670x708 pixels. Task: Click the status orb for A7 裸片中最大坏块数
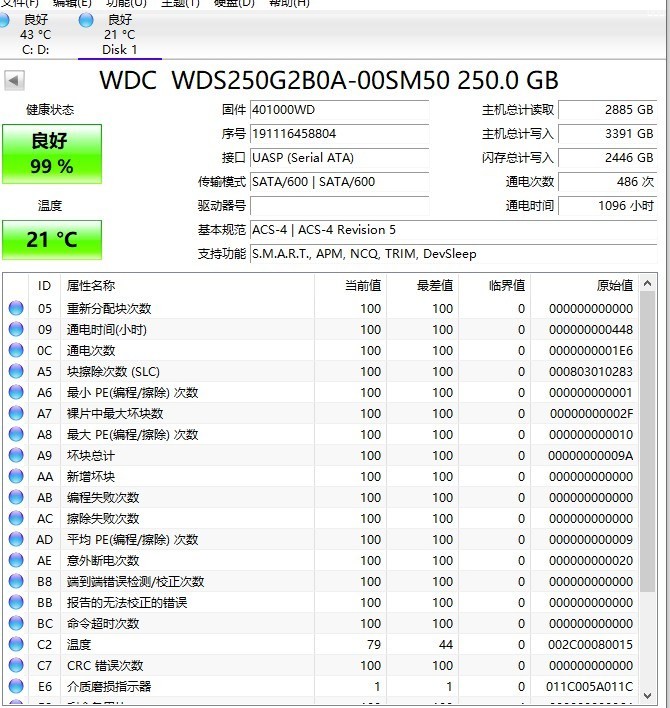click(16, 413)
